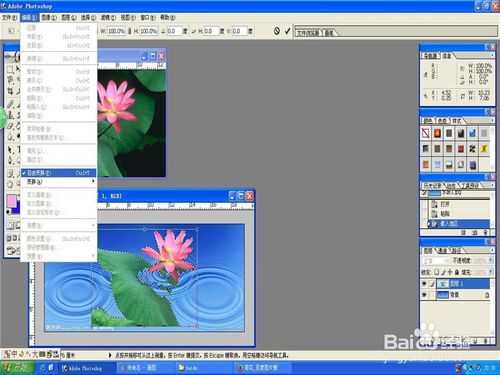This screenshot has width=500, height=375.
Task: Open the 文件 menu
Action: coord(9,17)
